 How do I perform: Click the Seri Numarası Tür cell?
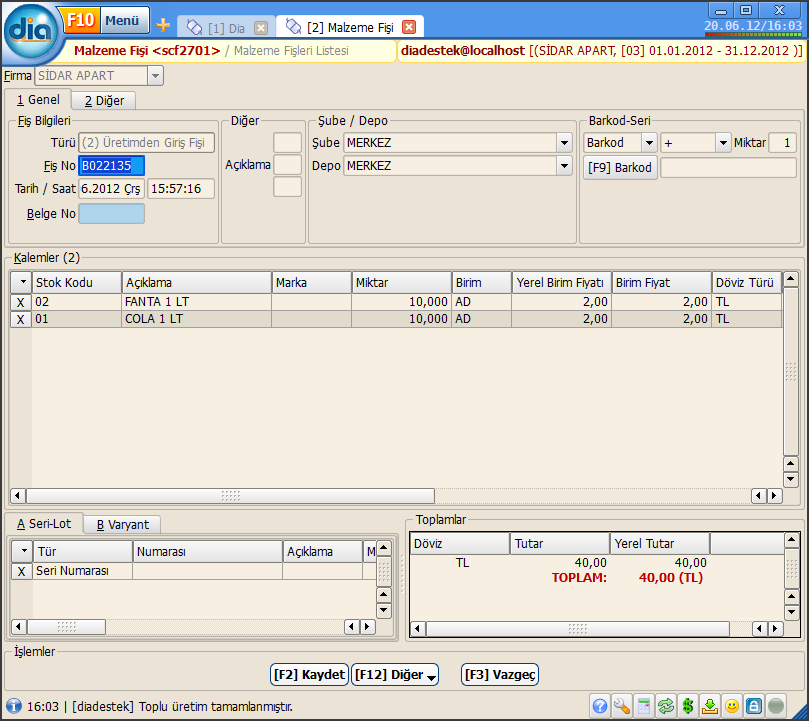click(x=83, y=571)
